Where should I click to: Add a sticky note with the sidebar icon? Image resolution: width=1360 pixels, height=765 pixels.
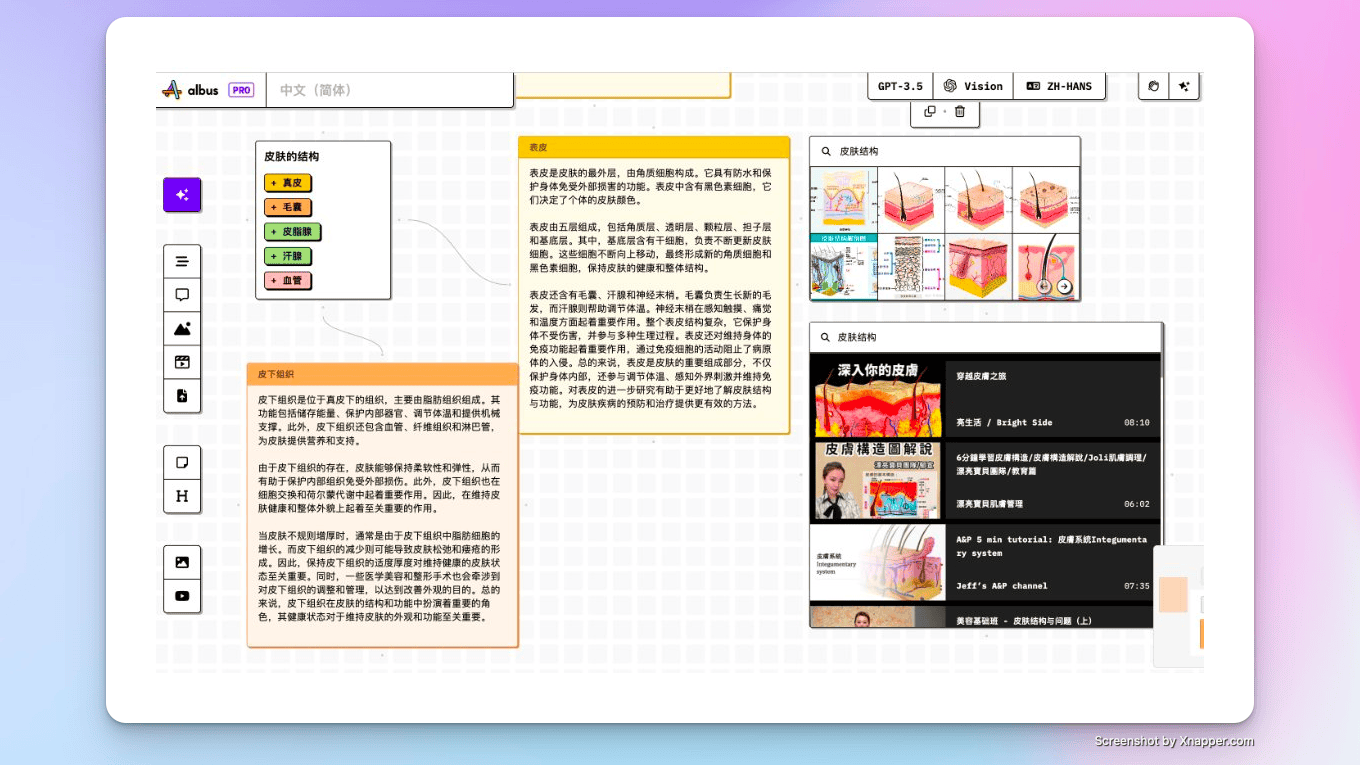pyautogui.click(x=182, y=463)
